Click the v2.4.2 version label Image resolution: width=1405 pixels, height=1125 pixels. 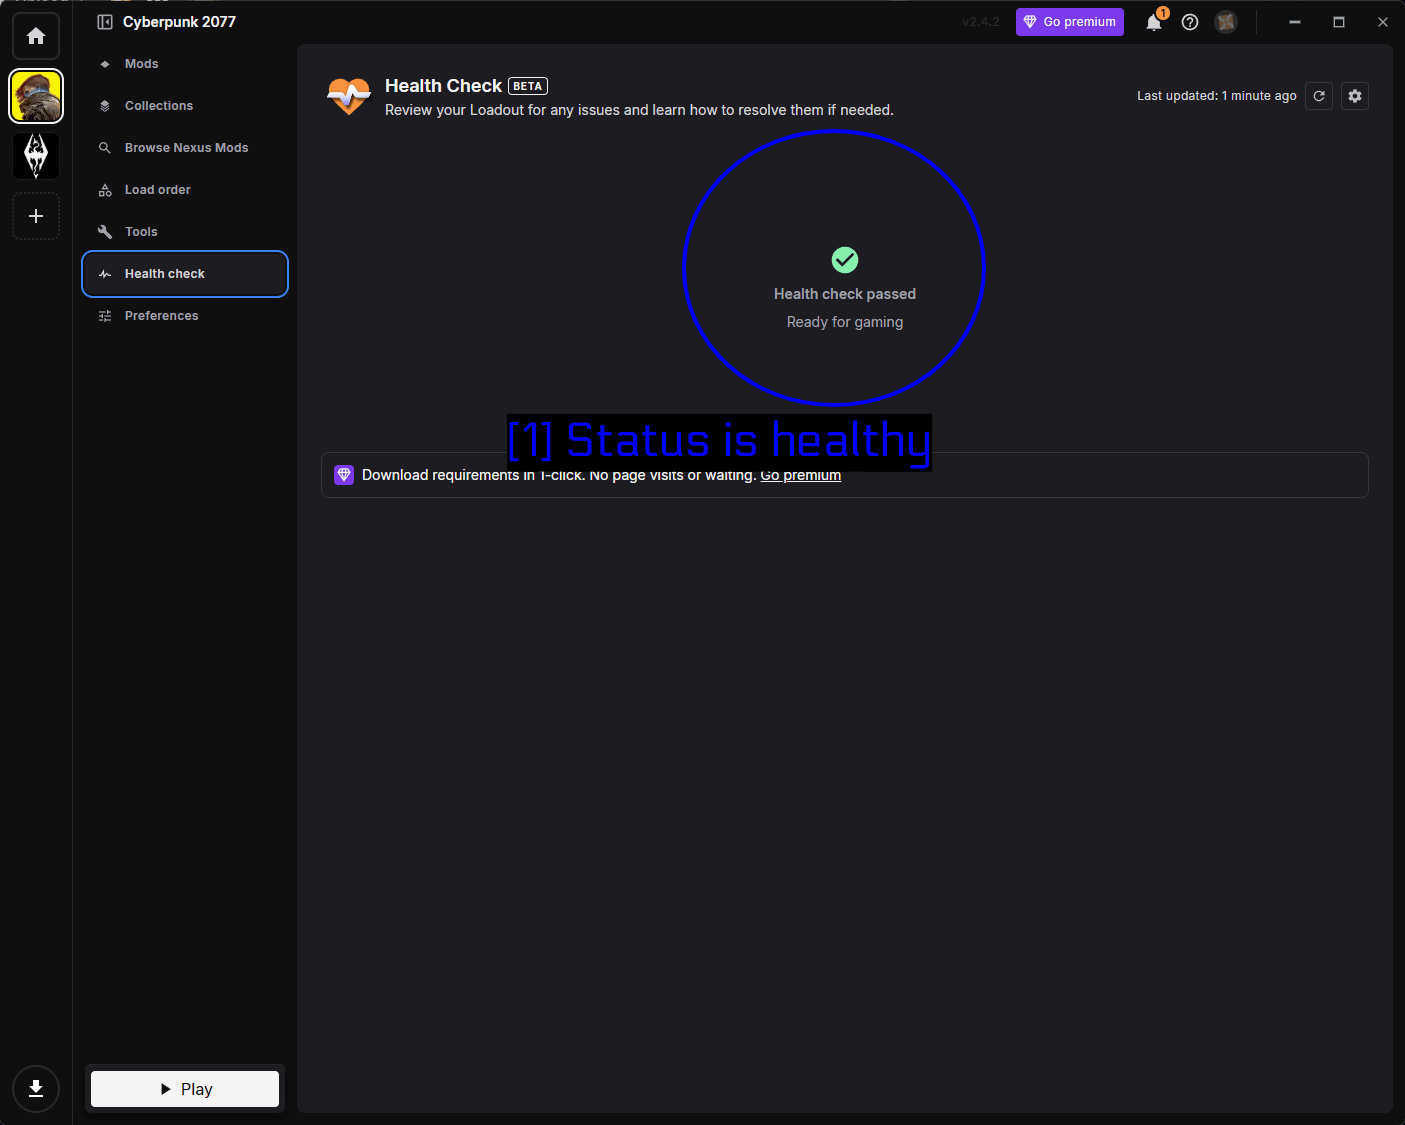(x=981, y=22)
